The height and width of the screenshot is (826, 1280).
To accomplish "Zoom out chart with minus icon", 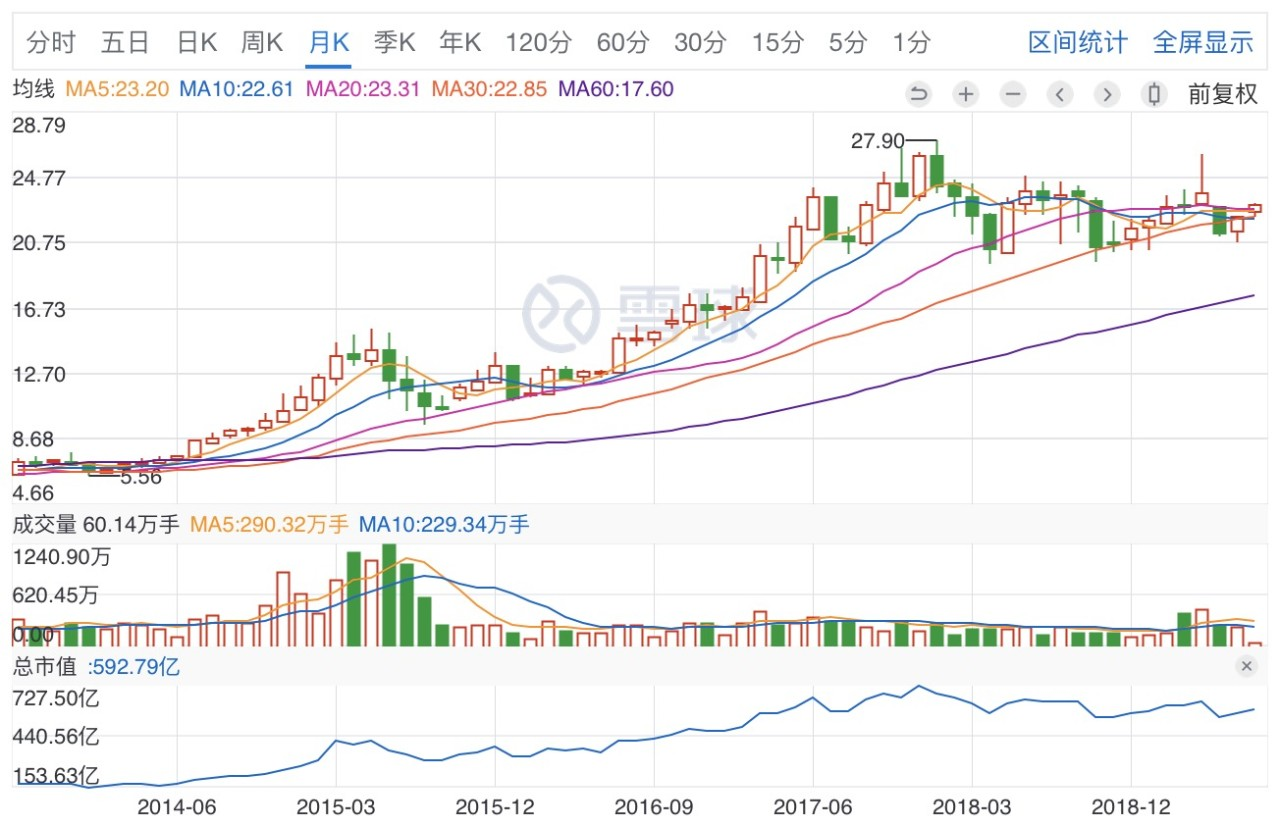I will (1013, 94).
